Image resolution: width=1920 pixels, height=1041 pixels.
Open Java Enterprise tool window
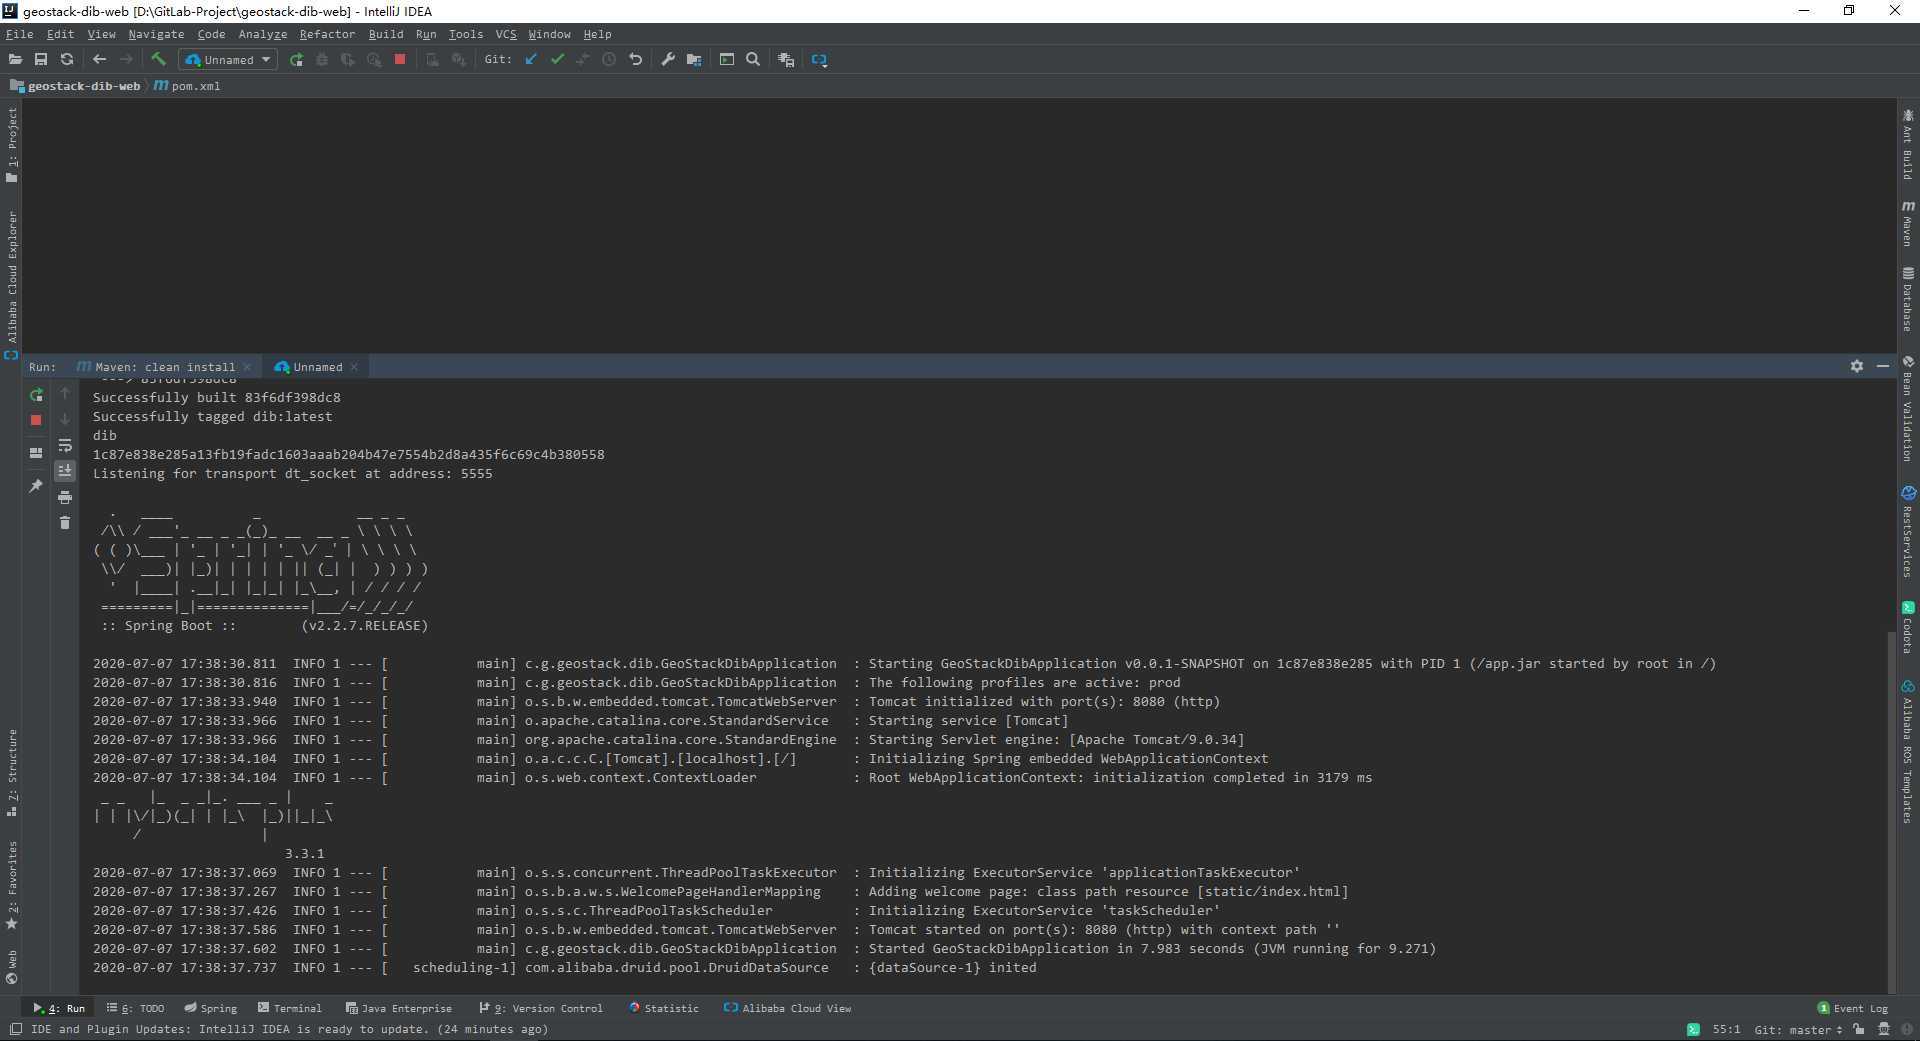click(x=398, y=1008)
